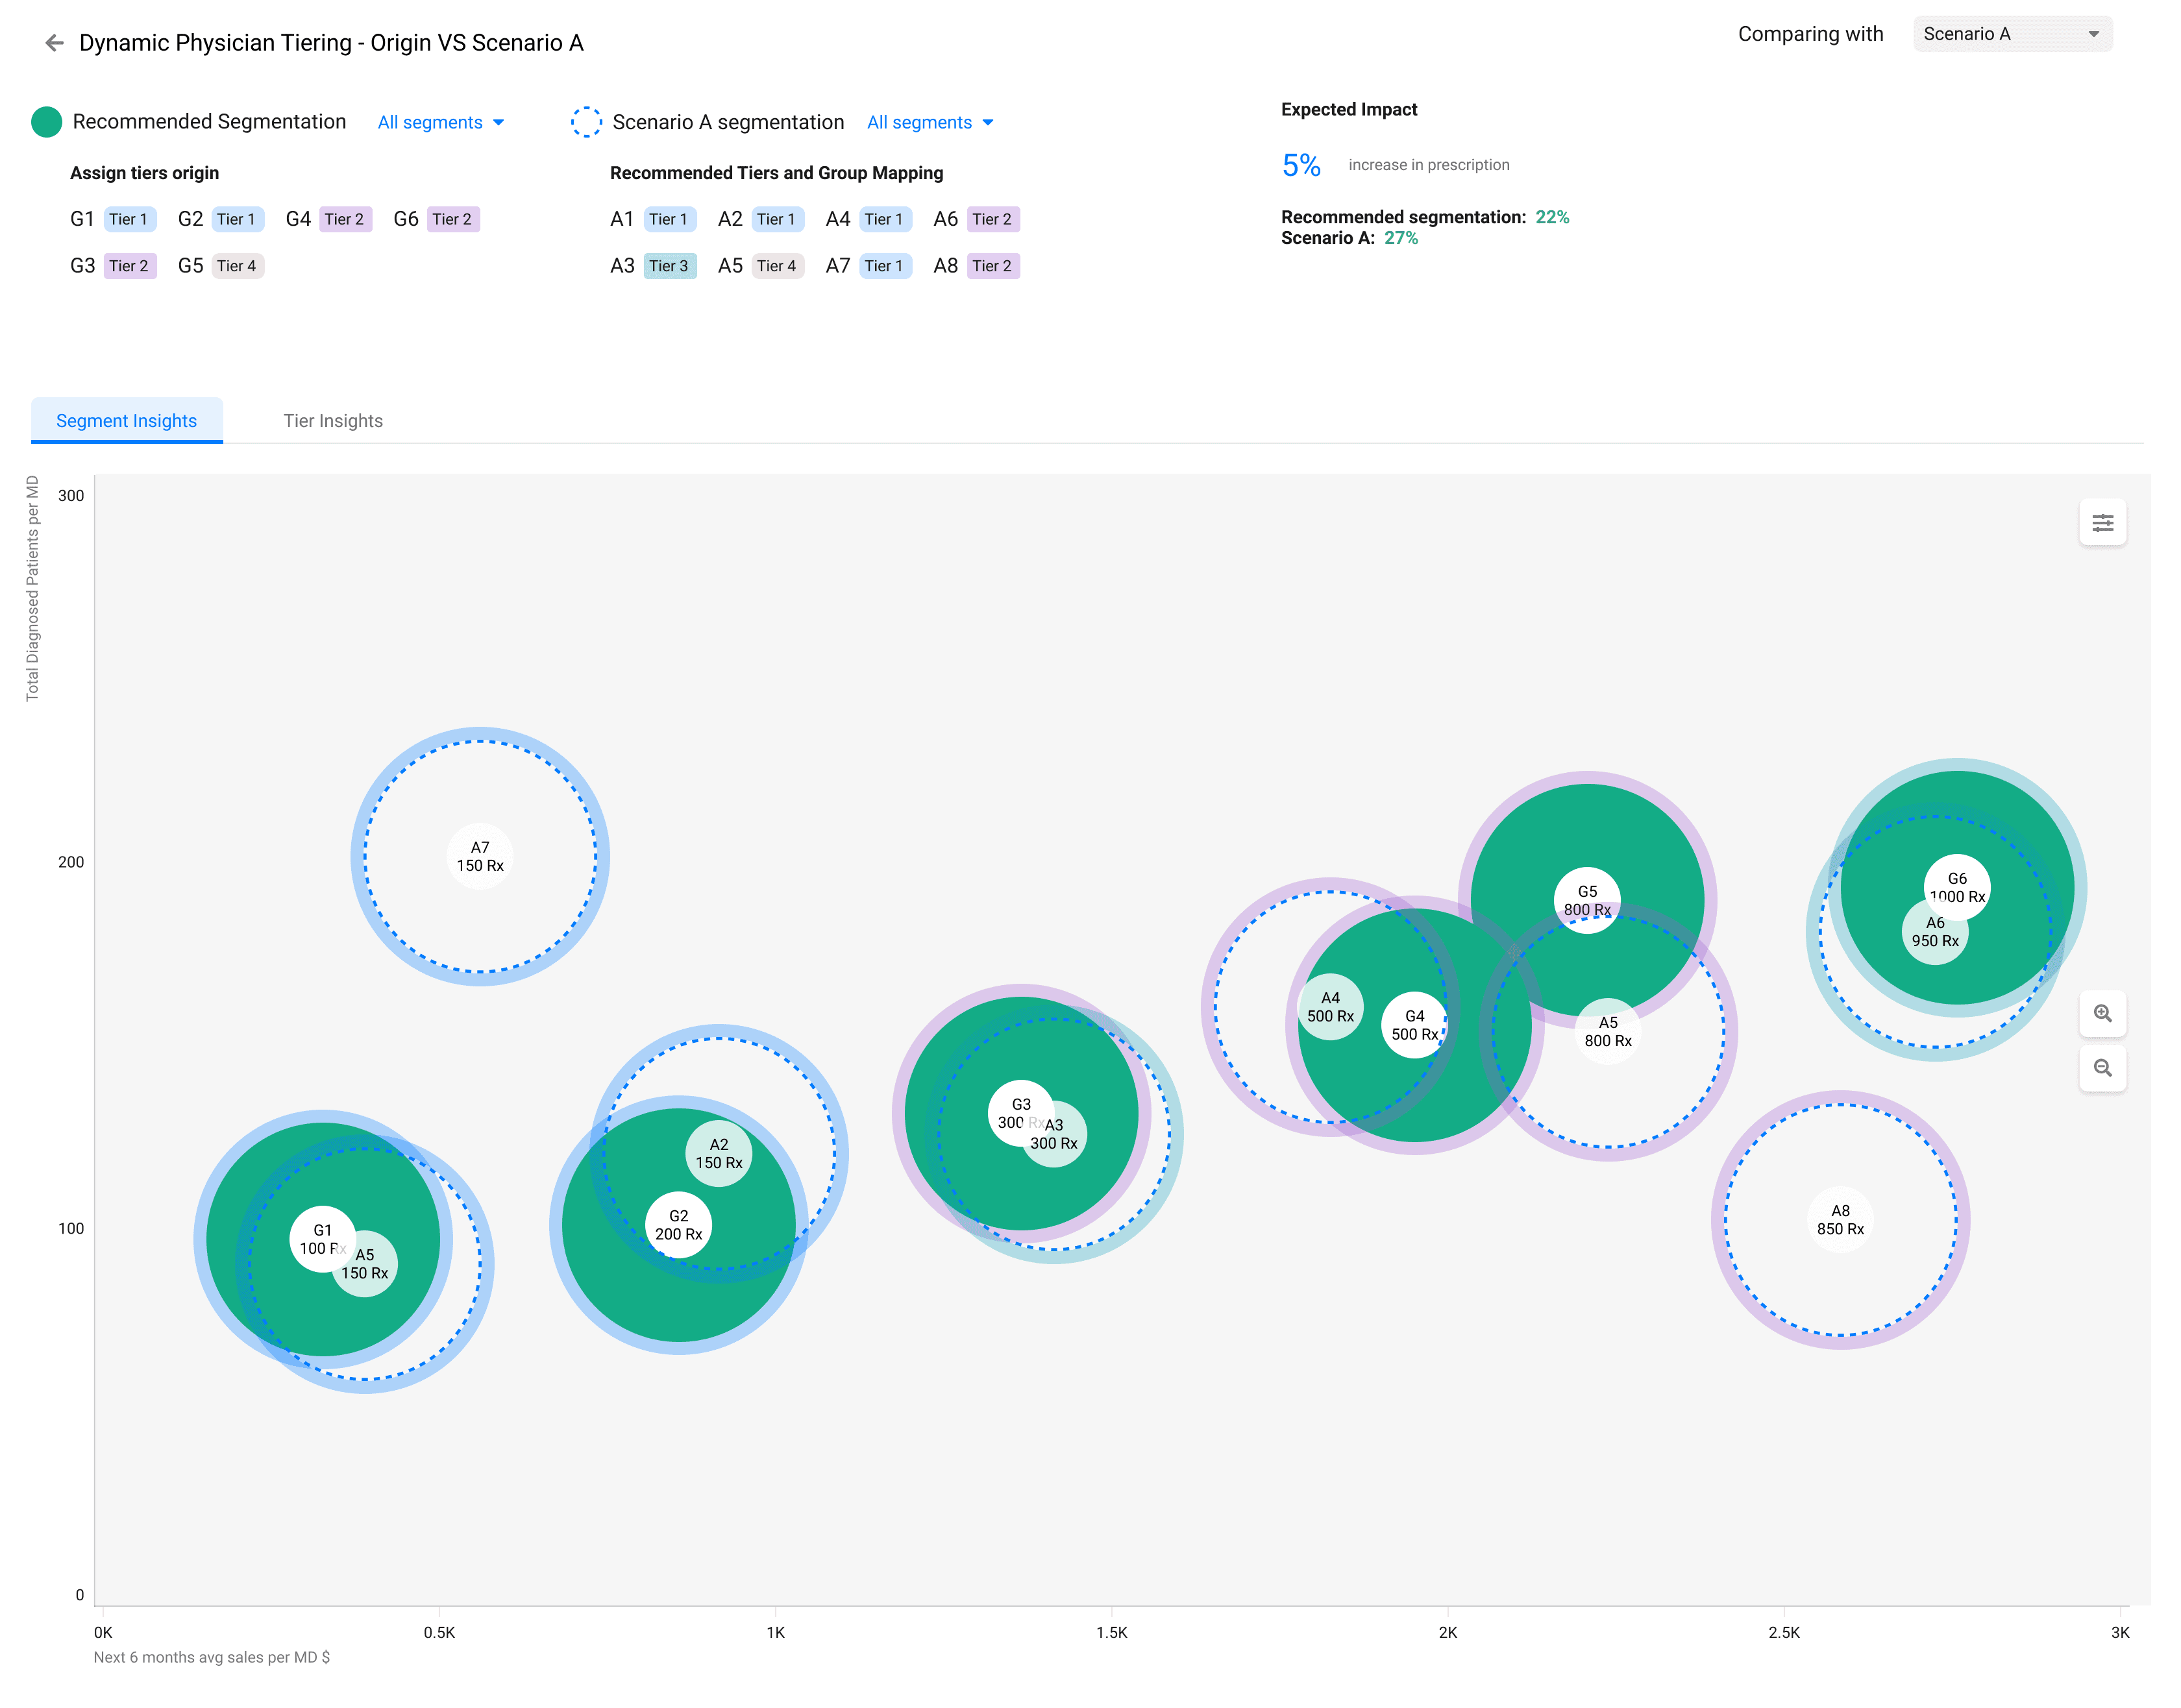Select the Segment Insights tab
Screen dimensions: 2181x1708
(127, 421)
